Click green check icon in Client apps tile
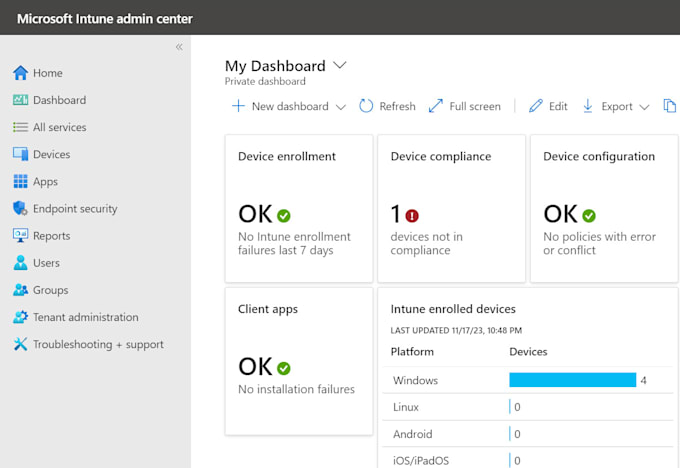 point(284,368)
